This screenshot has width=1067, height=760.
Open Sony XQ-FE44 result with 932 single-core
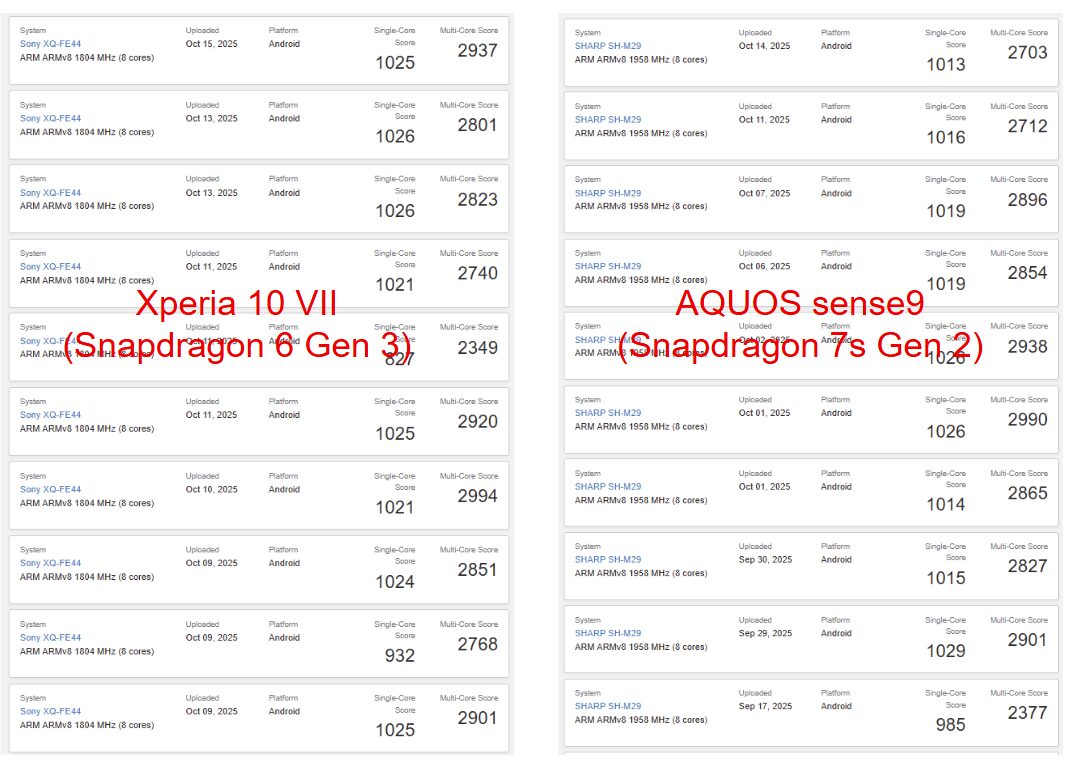click(50, 638)
